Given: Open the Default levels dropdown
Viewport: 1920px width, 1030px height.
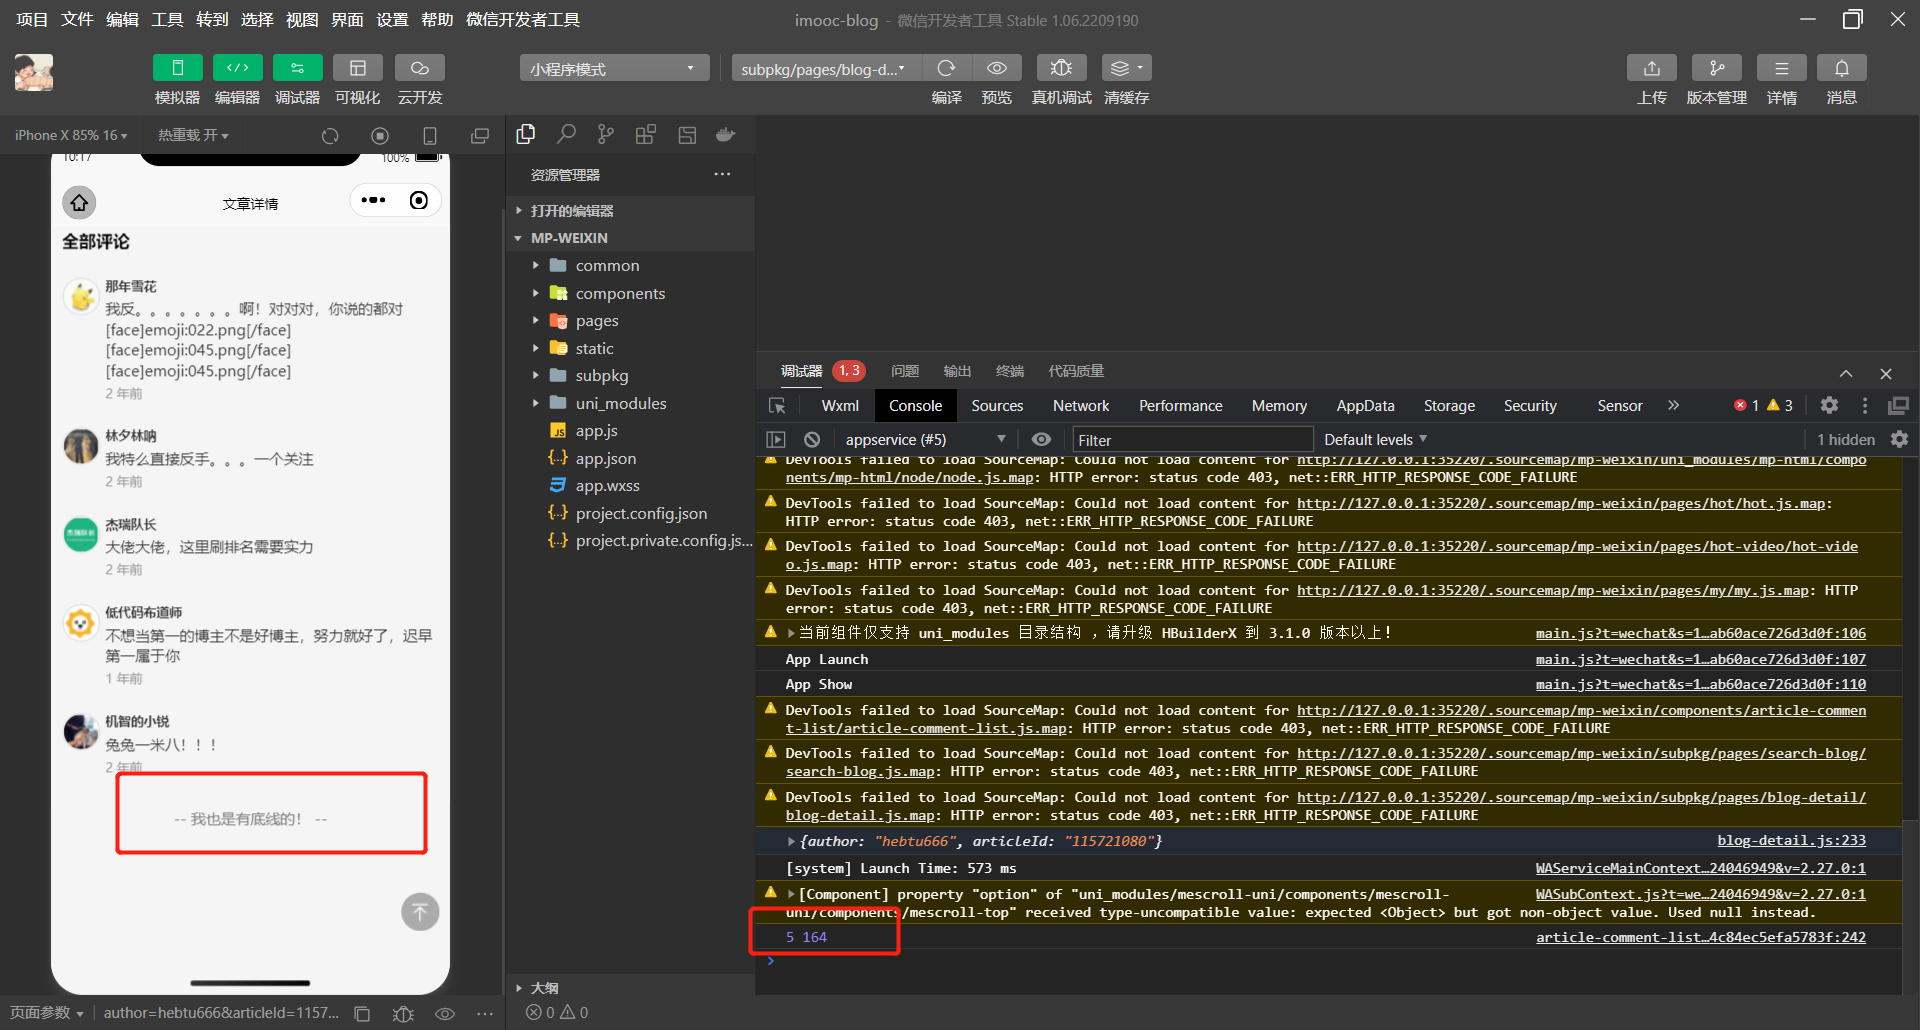Looking at the screenshot, I should point(1375,439).
